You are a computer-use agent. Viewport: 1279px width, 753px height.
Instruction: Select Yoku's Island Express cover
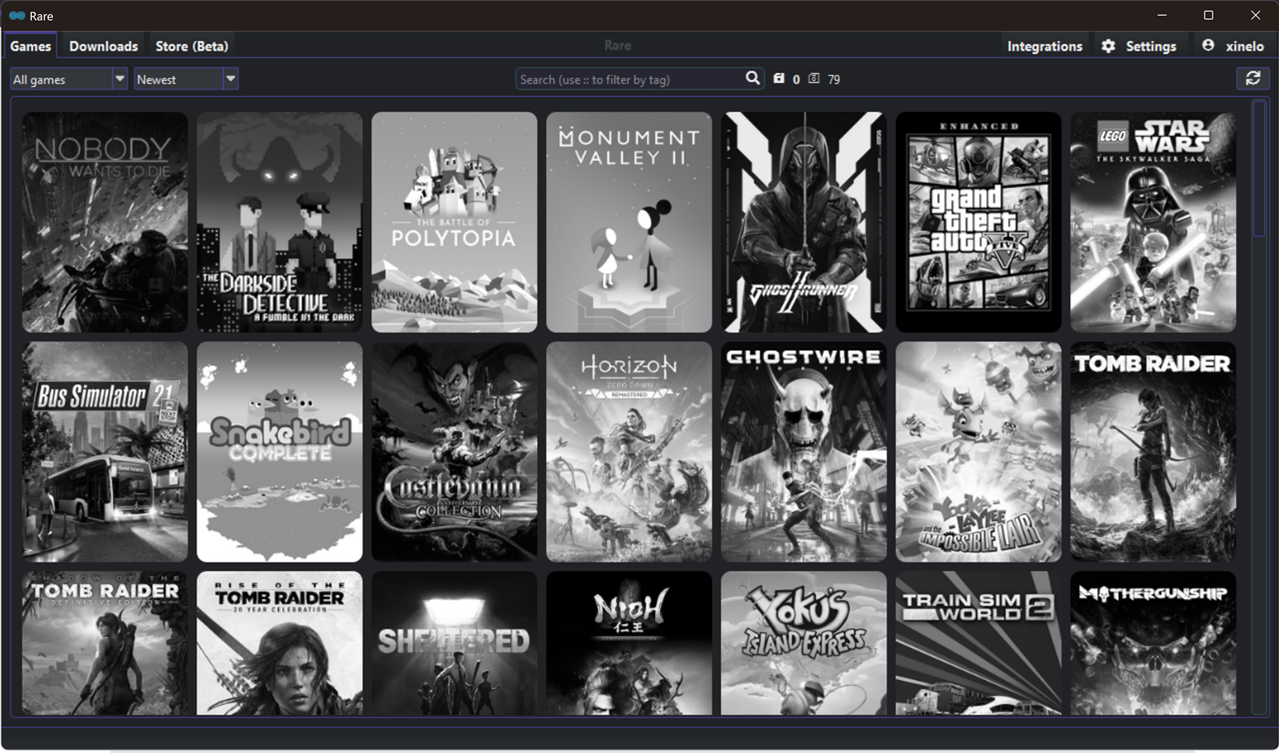[804, 643]
